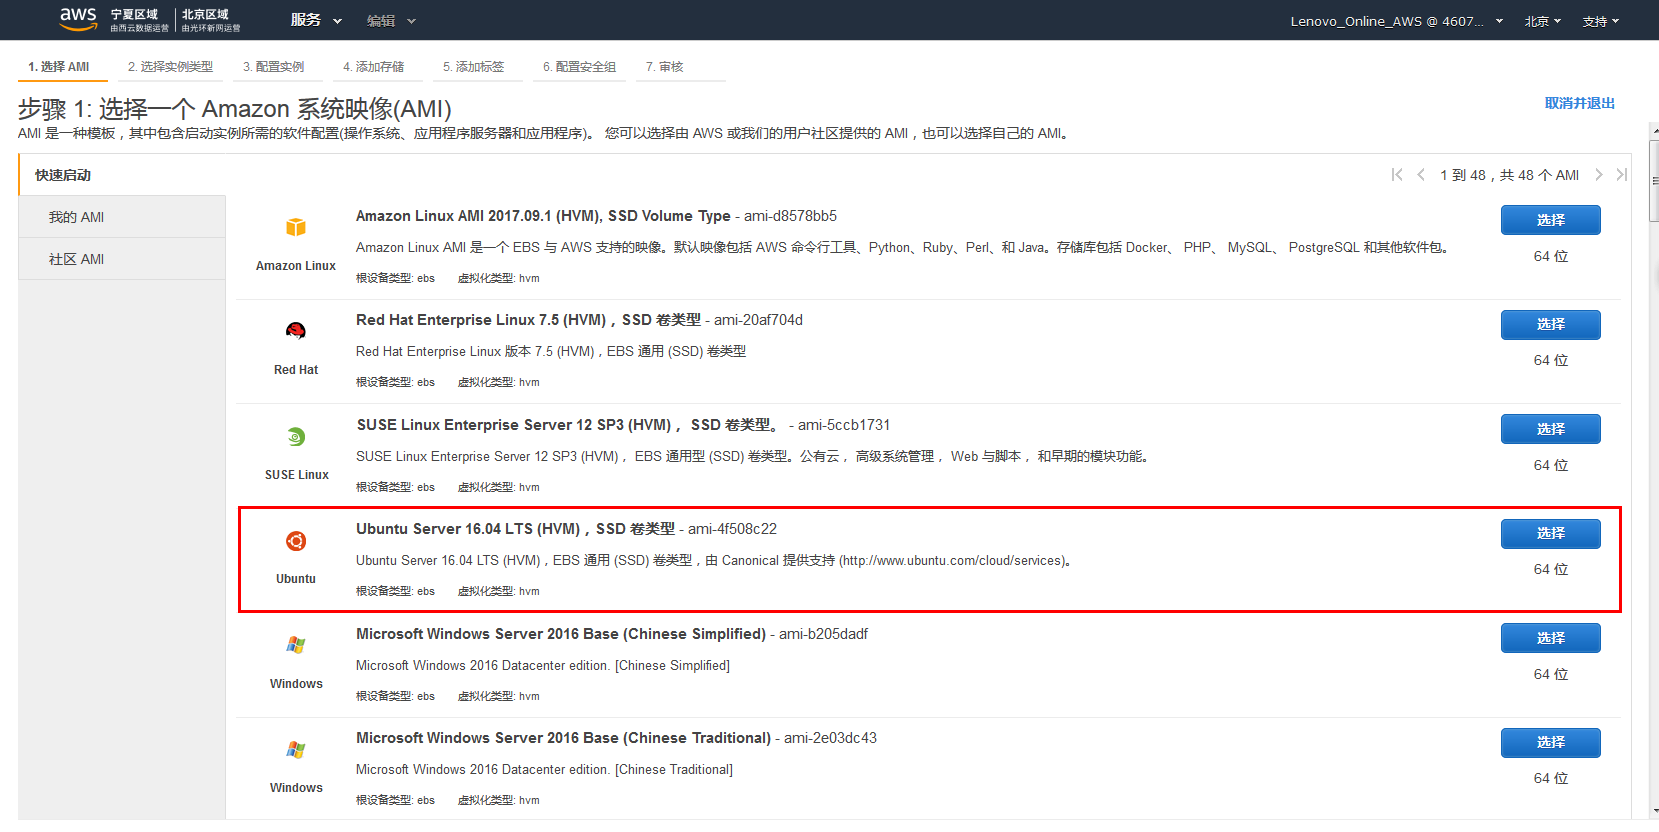Screen dimensions: 1659x832
Task: Click Windows icon for Chinese Traditional AMI
Action: [x=296, y=749]
